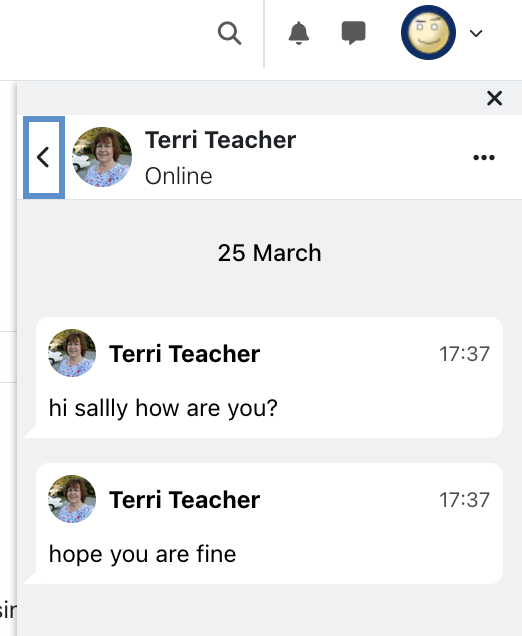Viewport: 522px width, 636px height.
Task: Click the smiley user avatar in header
Action: tap(428, 32)
